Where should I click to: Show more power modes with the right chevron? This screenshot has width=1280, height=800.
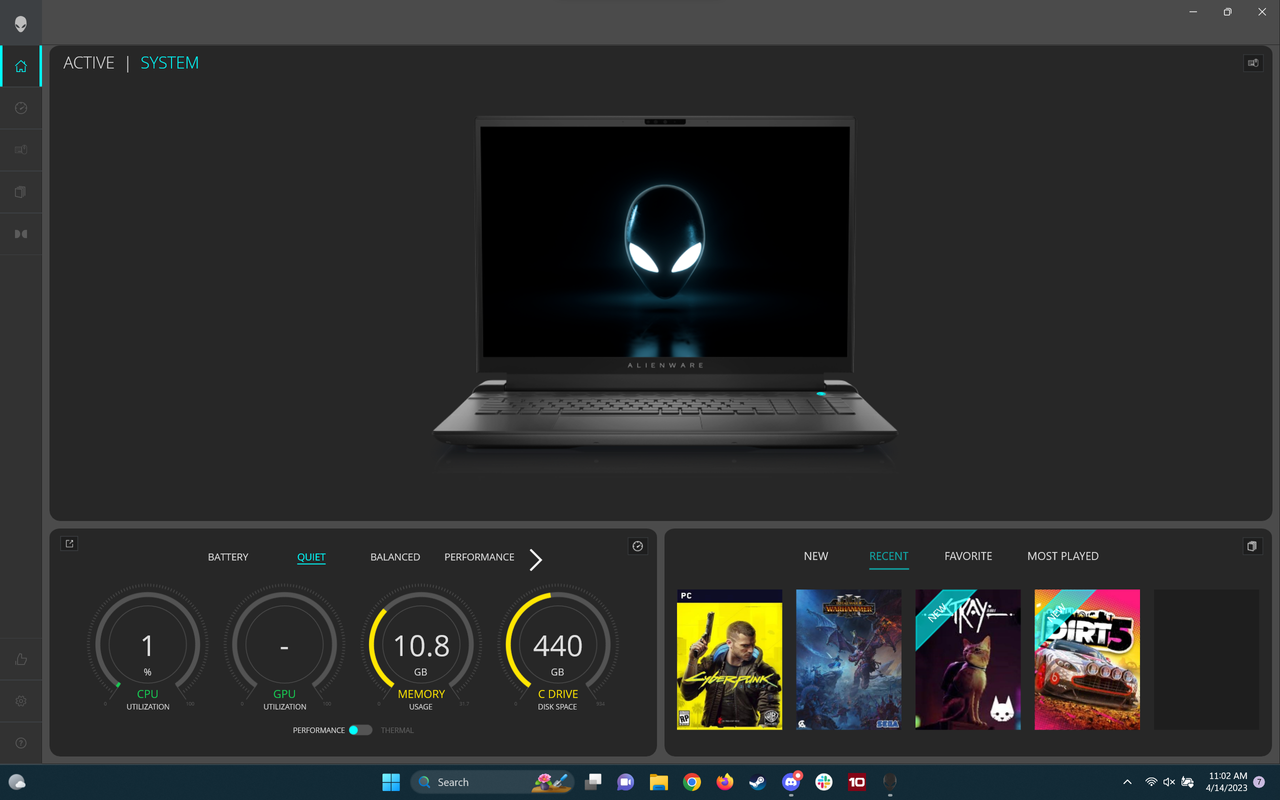(536, 560)
